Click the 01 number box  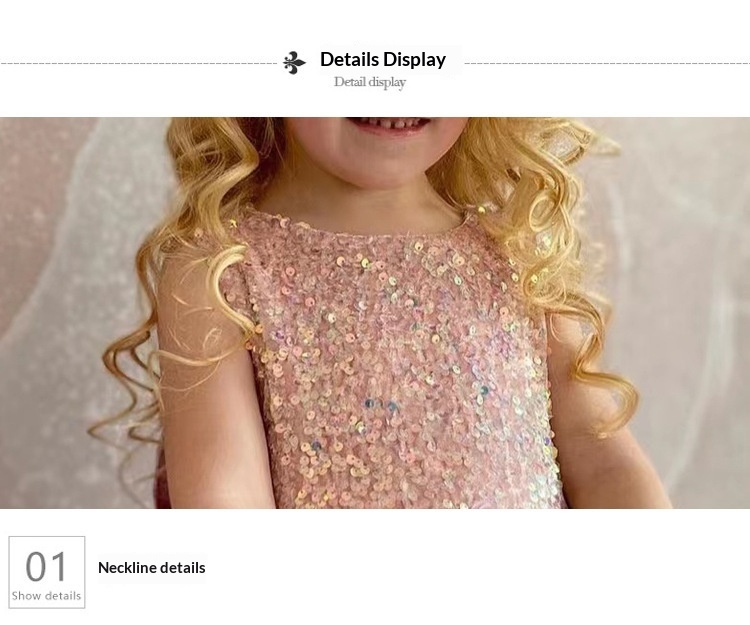point(47,572)
